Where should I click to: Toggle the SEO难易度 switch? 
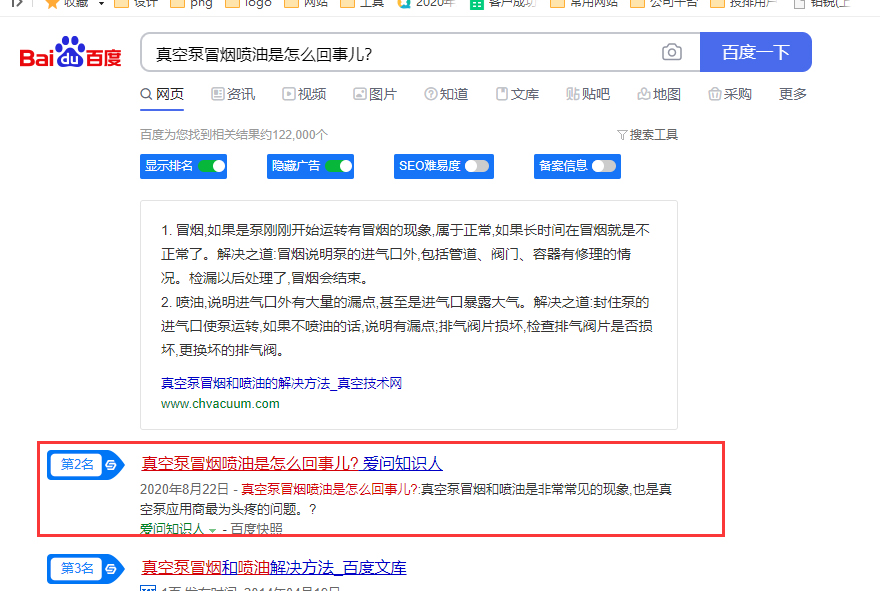(478, 166)
